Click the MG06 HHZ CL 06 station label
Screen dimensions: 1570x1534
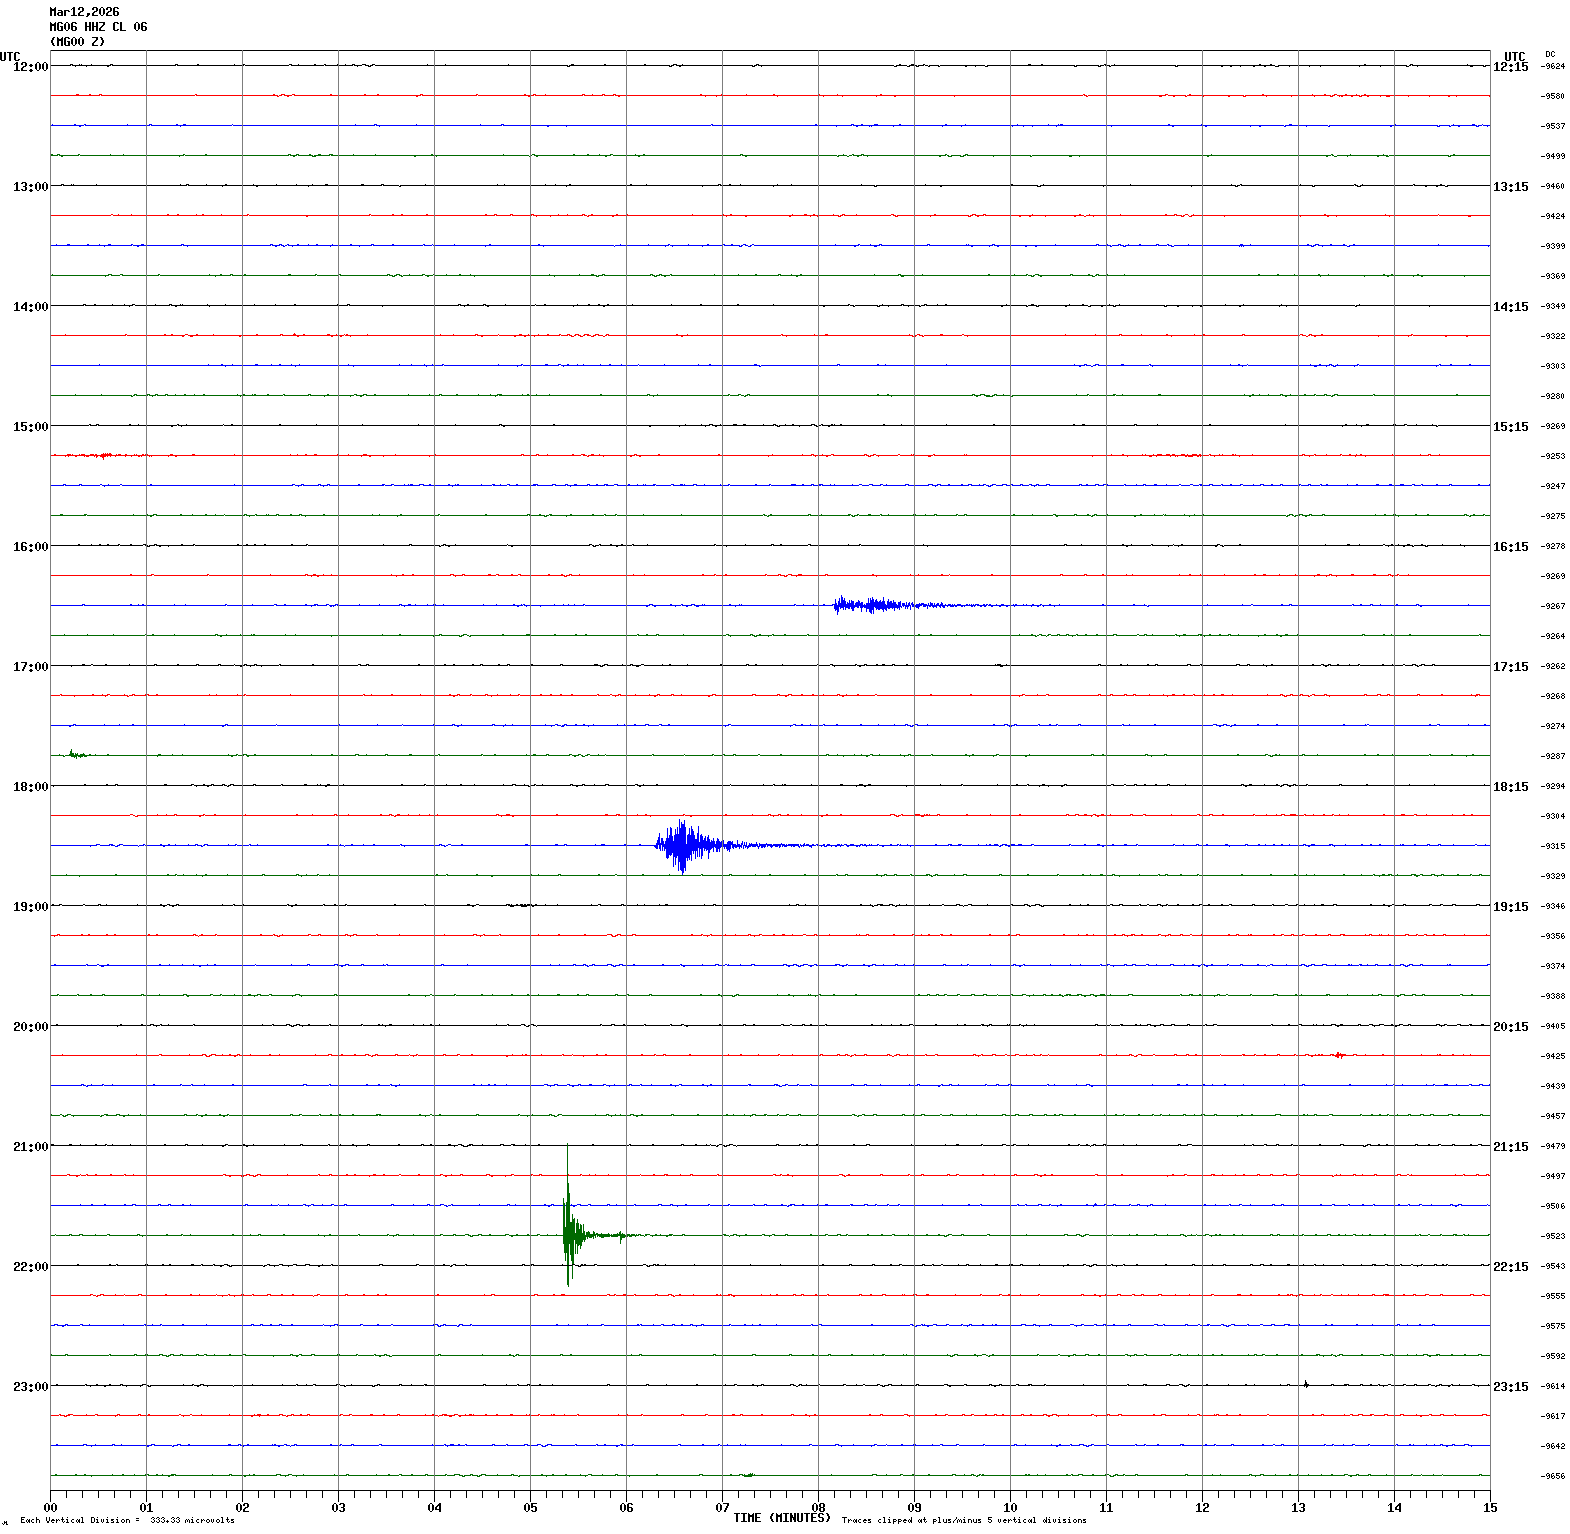[98, 27]
